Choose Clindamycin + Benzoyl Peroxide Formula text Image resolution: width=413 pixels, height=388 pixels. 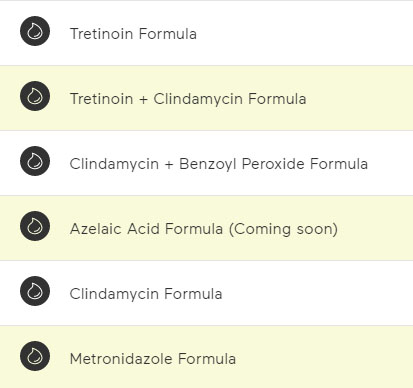(x=219, y=164)
